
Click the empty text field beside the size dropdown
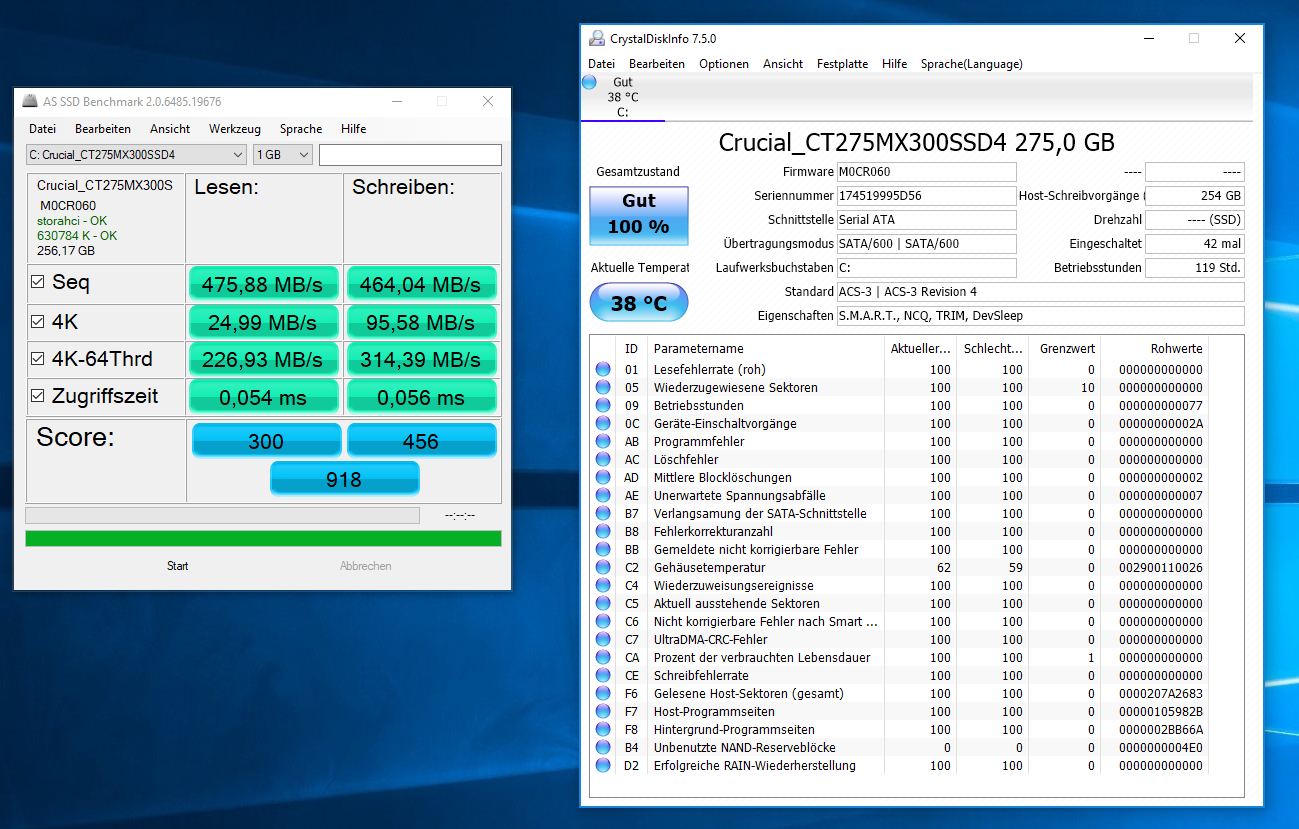tap(410, 155)
